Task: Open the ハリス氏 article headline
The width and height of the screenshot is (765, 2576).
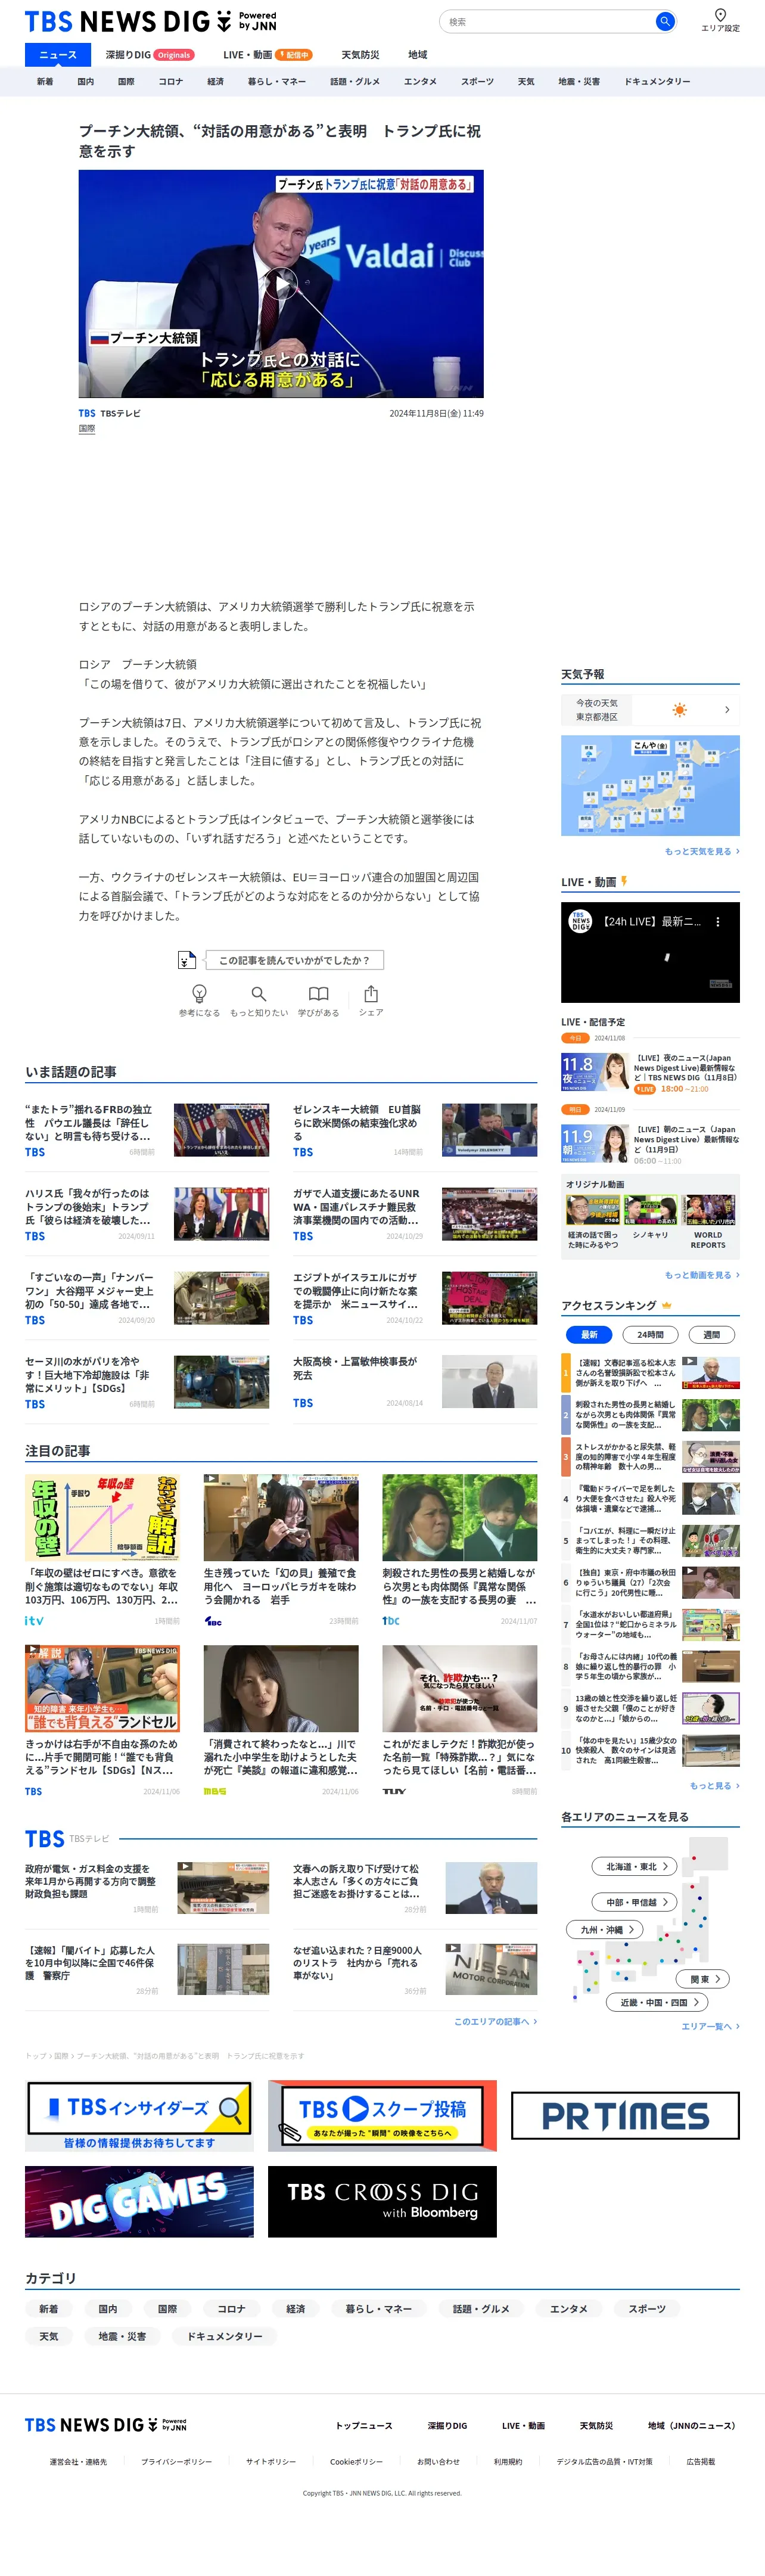Action: 89,1207
